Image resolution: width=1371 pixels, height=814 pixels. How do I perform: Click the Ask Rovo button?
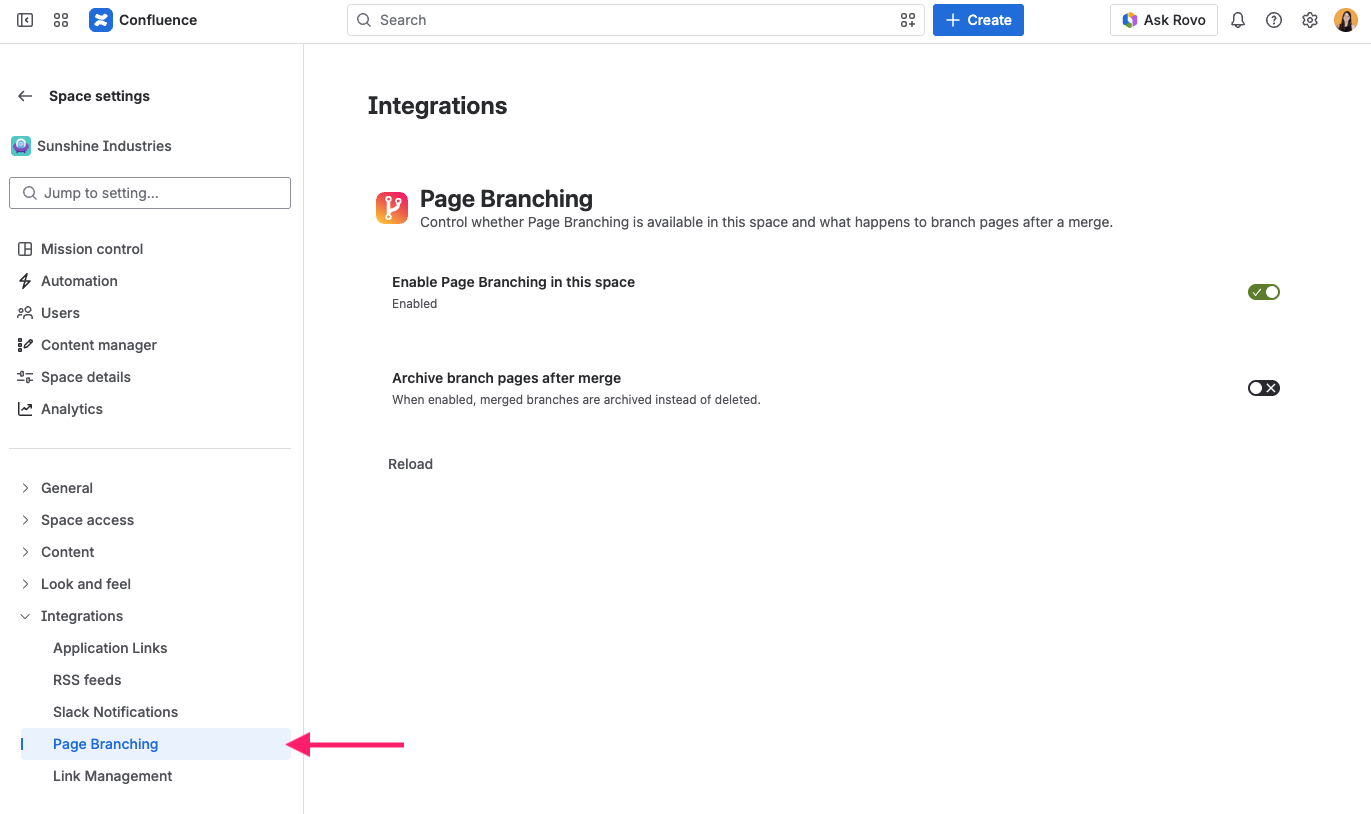pyautogui.click(x=1164, y=20)
